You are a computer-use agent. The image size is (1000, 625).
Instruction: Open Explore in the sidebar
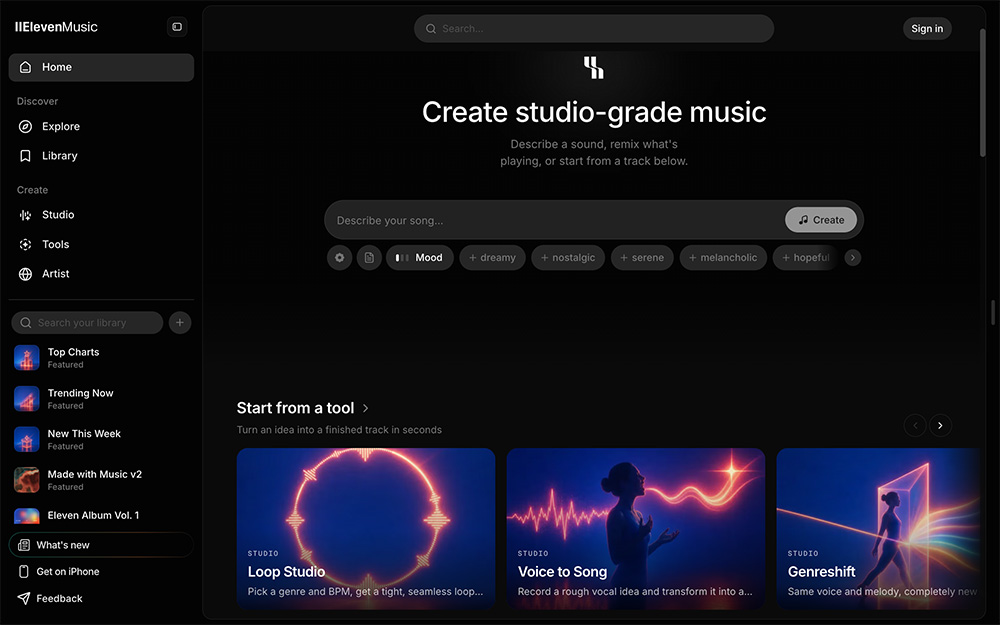click(101, 126)
